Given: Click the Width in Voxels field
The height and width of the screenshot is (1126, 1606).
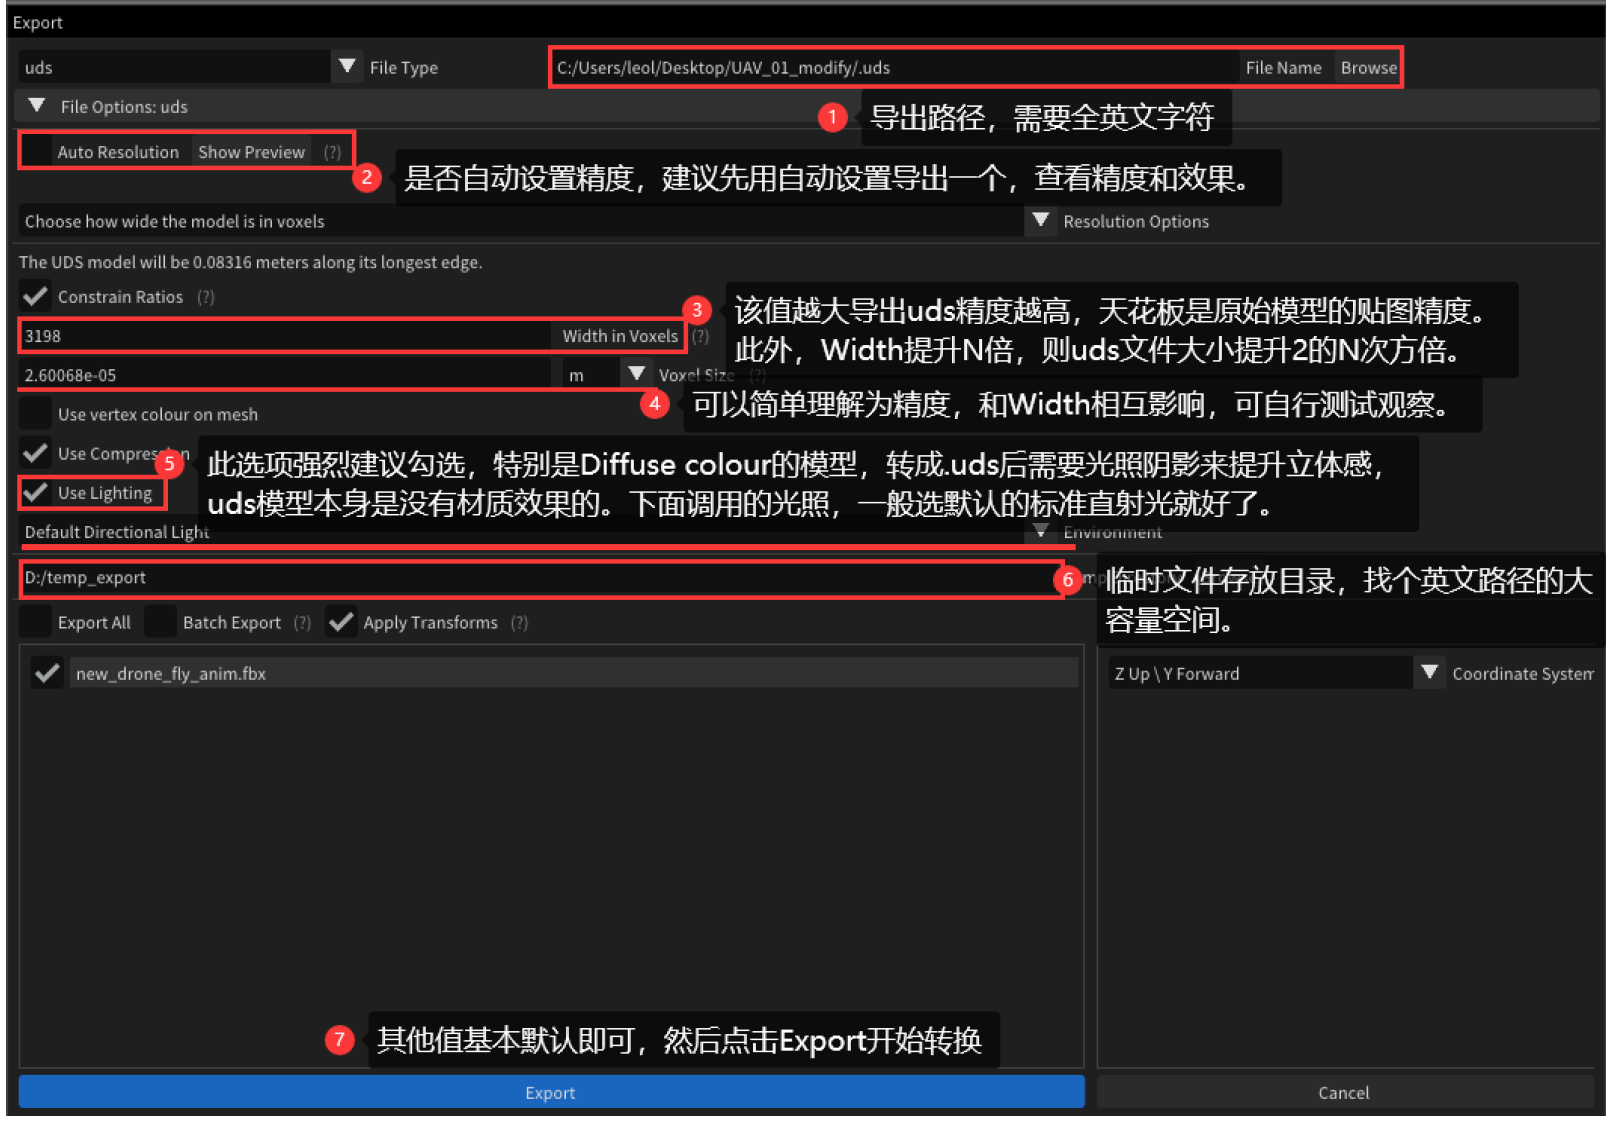Looking at the screenshot, I should tap(286, 336).
